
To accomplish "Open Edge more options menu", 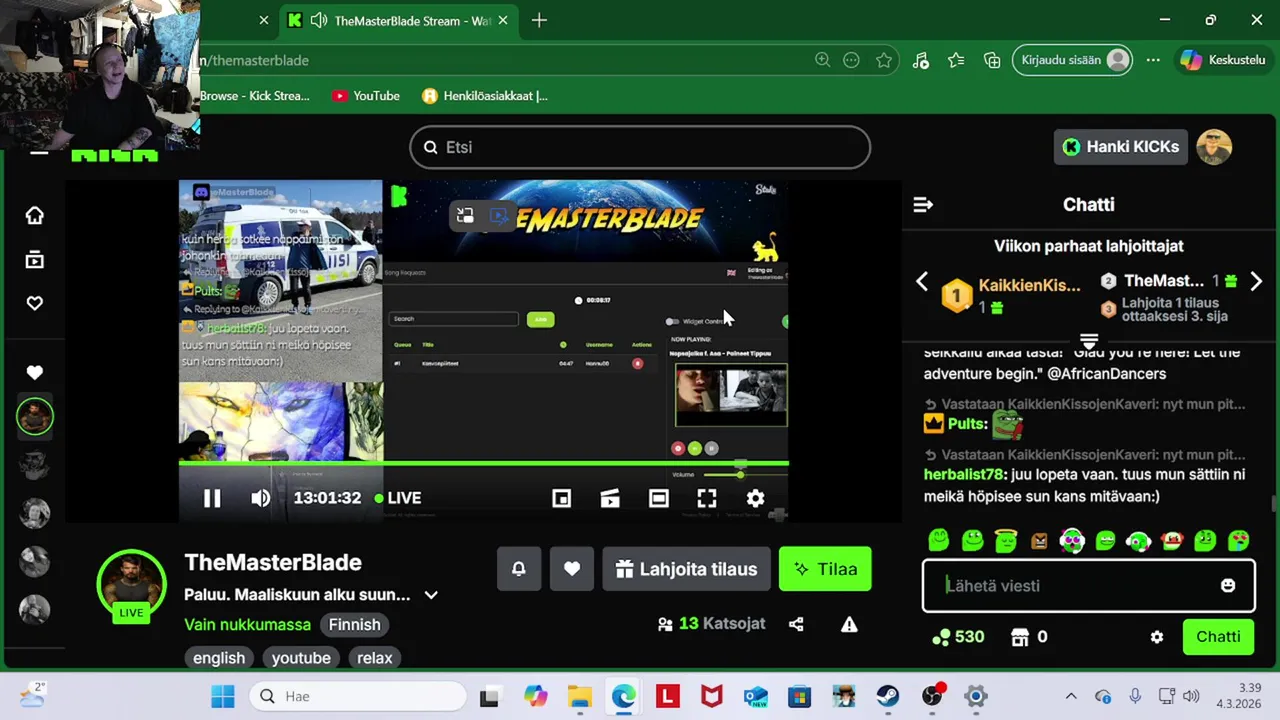I will coord(1153,60).
